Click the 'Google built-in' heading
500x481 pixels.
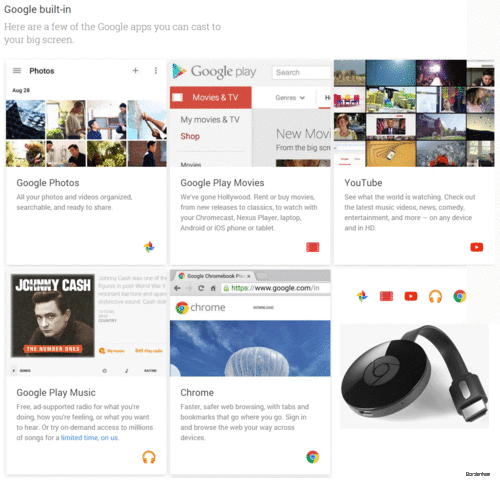point(38,9)
